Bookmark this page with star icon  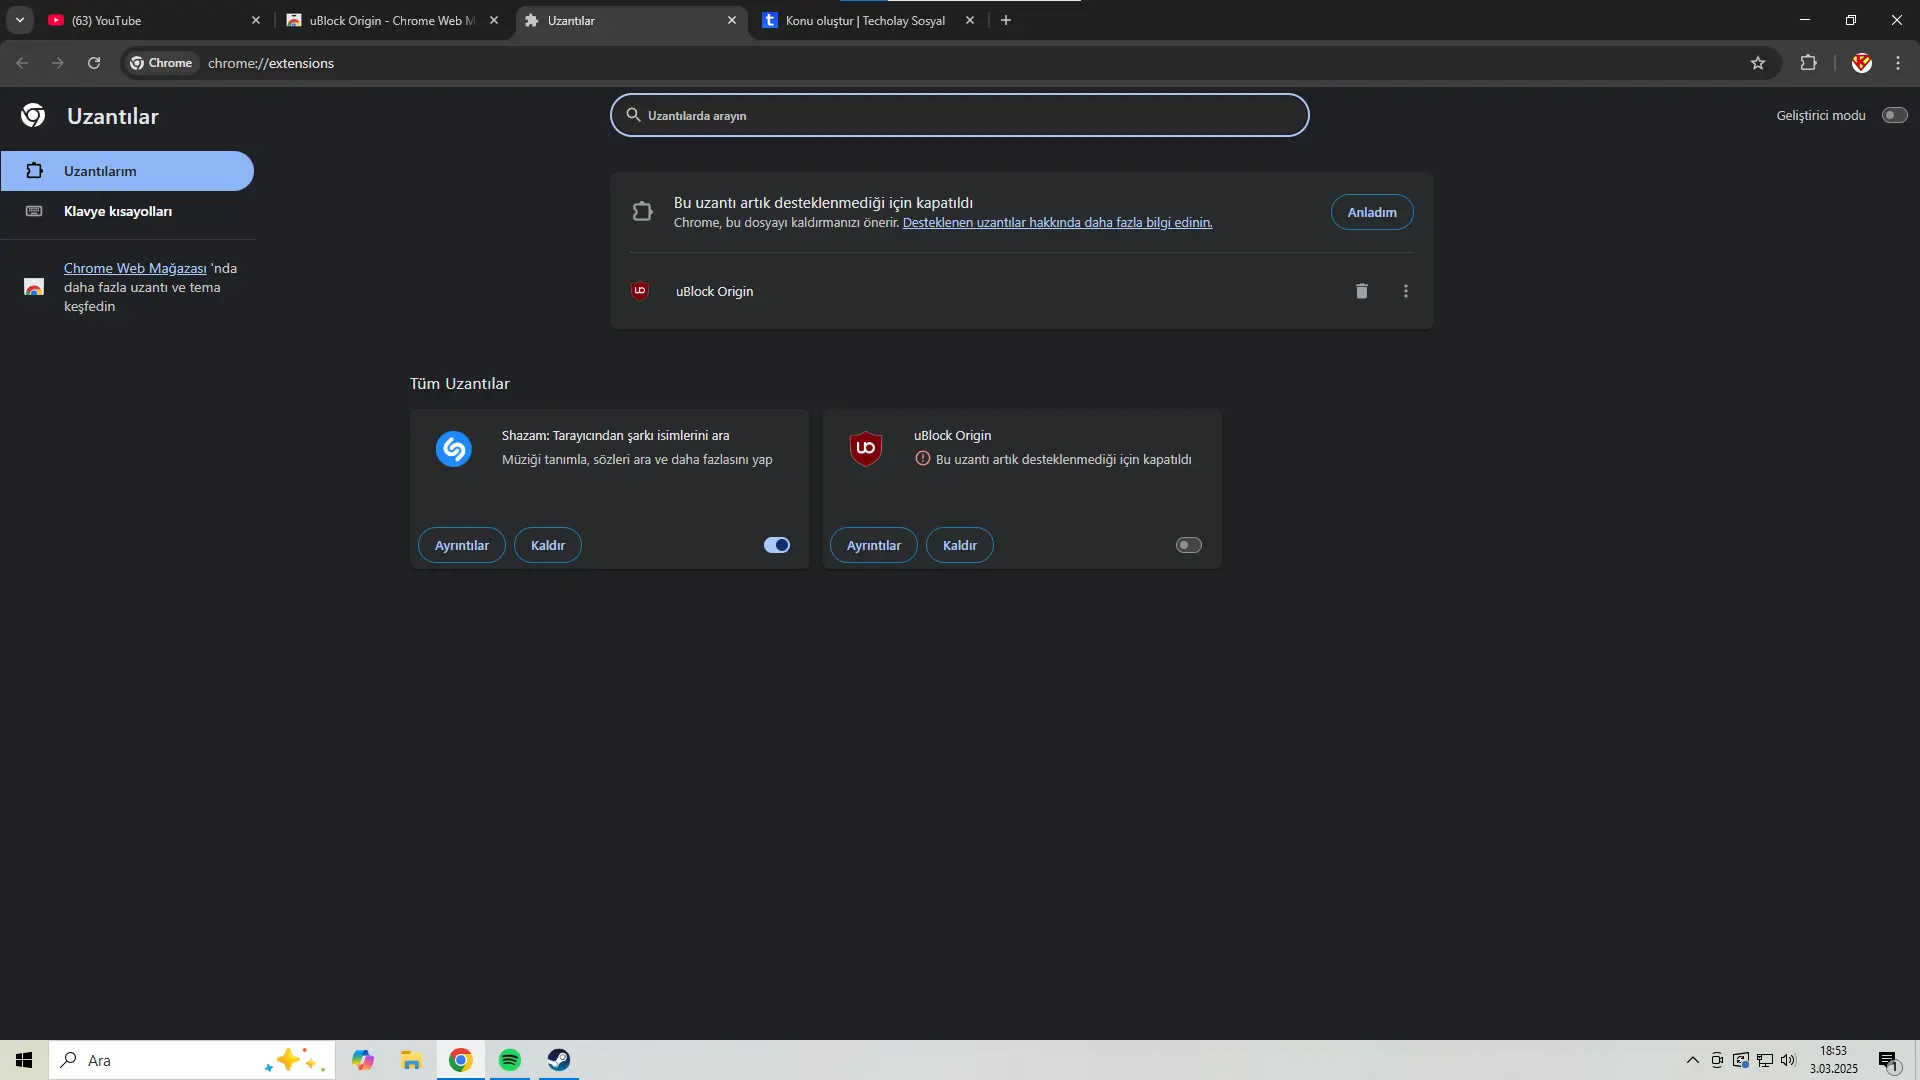click(x=1758, y=63)
